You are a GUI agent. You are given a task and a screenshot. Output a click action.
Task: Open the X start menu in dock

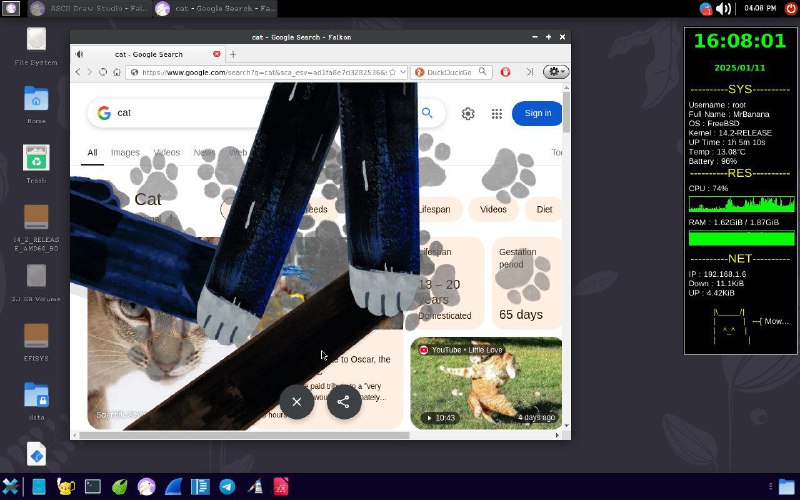[10, 486]
